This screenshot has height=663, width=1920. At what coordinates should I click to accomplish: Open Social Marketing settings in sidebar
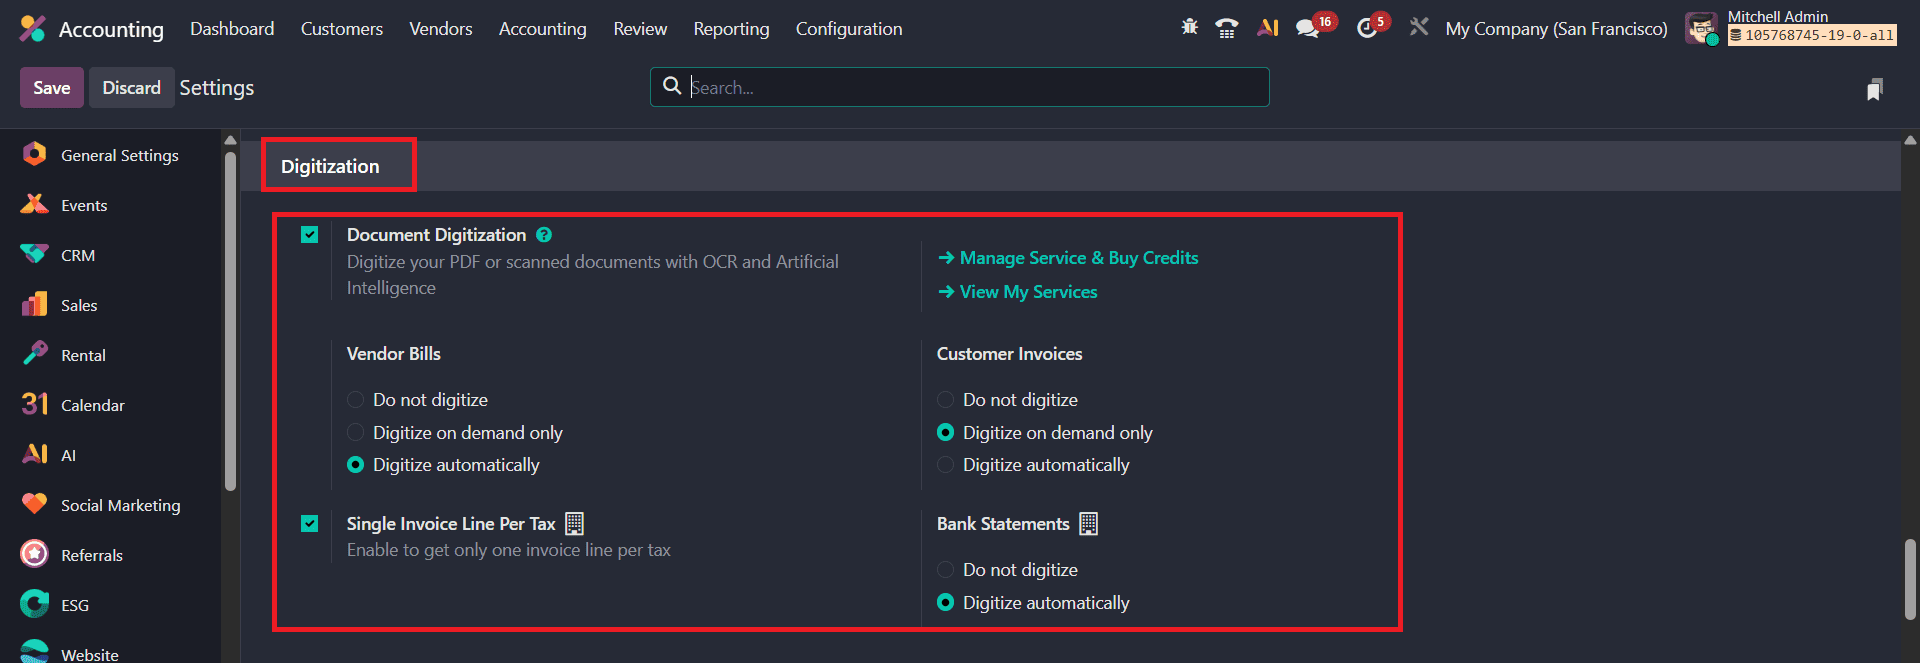(x=110, y=505)
